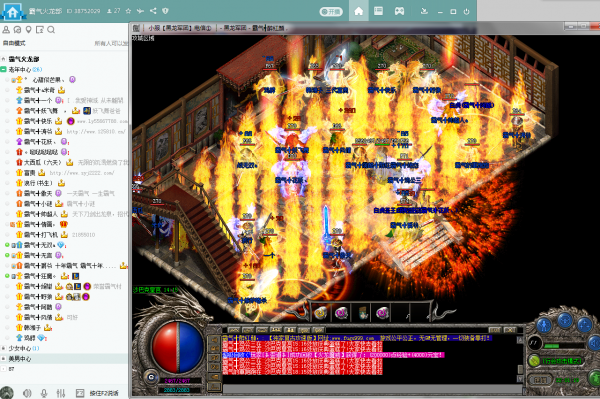This screenshot has height=399, width=600.
Task: Click the shield icon in the channel header
Action: pyautogui.click(x=165, y=11)
